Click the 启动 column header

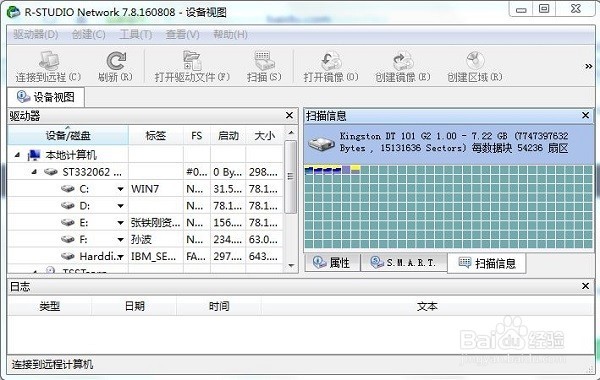228,135
